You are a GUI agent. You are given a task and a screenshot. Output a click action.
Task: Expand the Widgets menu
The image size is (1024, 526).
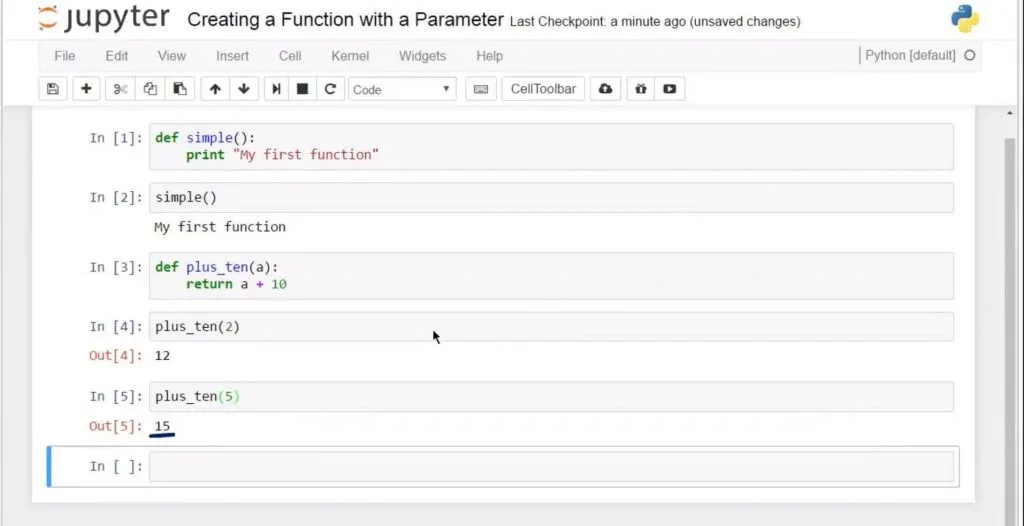[423, 56]
